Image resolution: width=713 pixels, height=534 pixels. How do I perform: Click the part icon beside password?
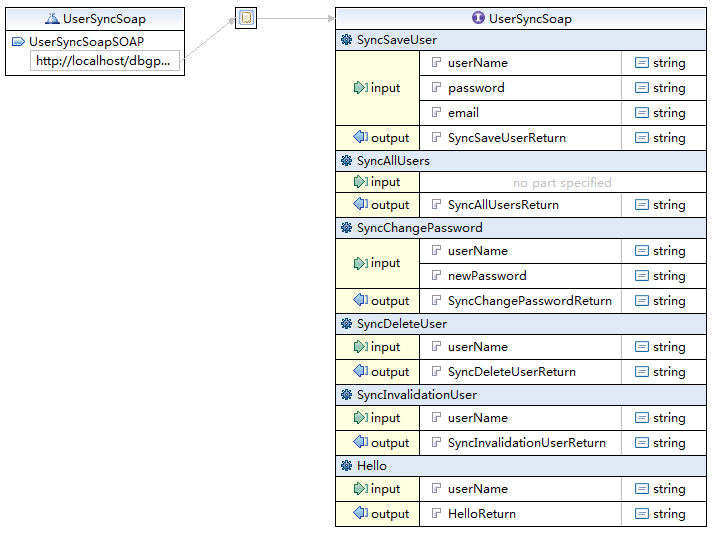point(436,87)
